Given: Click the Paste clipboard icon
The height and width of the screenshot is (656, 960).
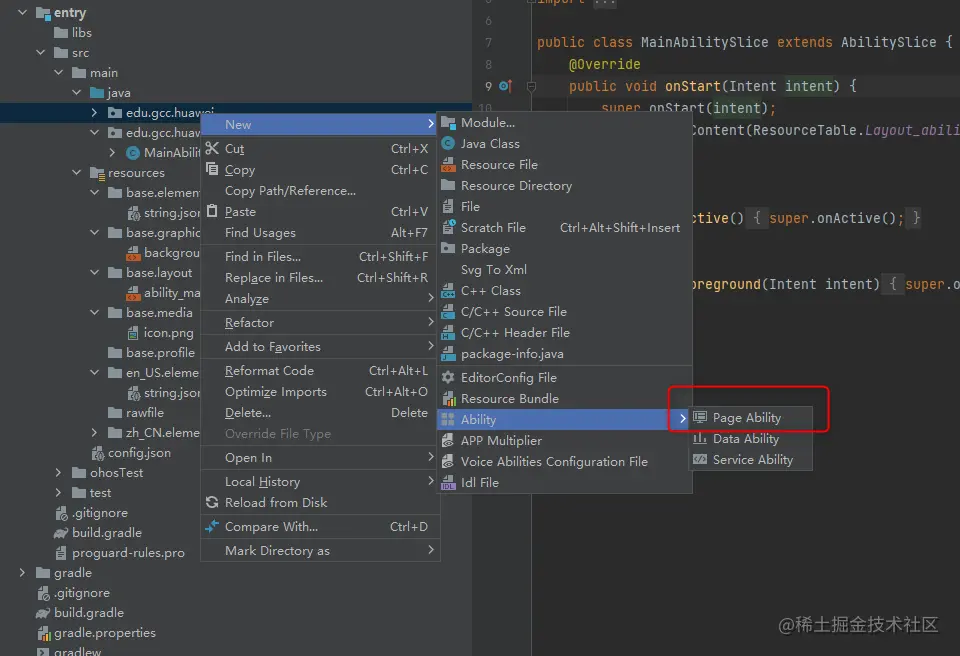Looking at the screenshot, I should pos(212,211).
